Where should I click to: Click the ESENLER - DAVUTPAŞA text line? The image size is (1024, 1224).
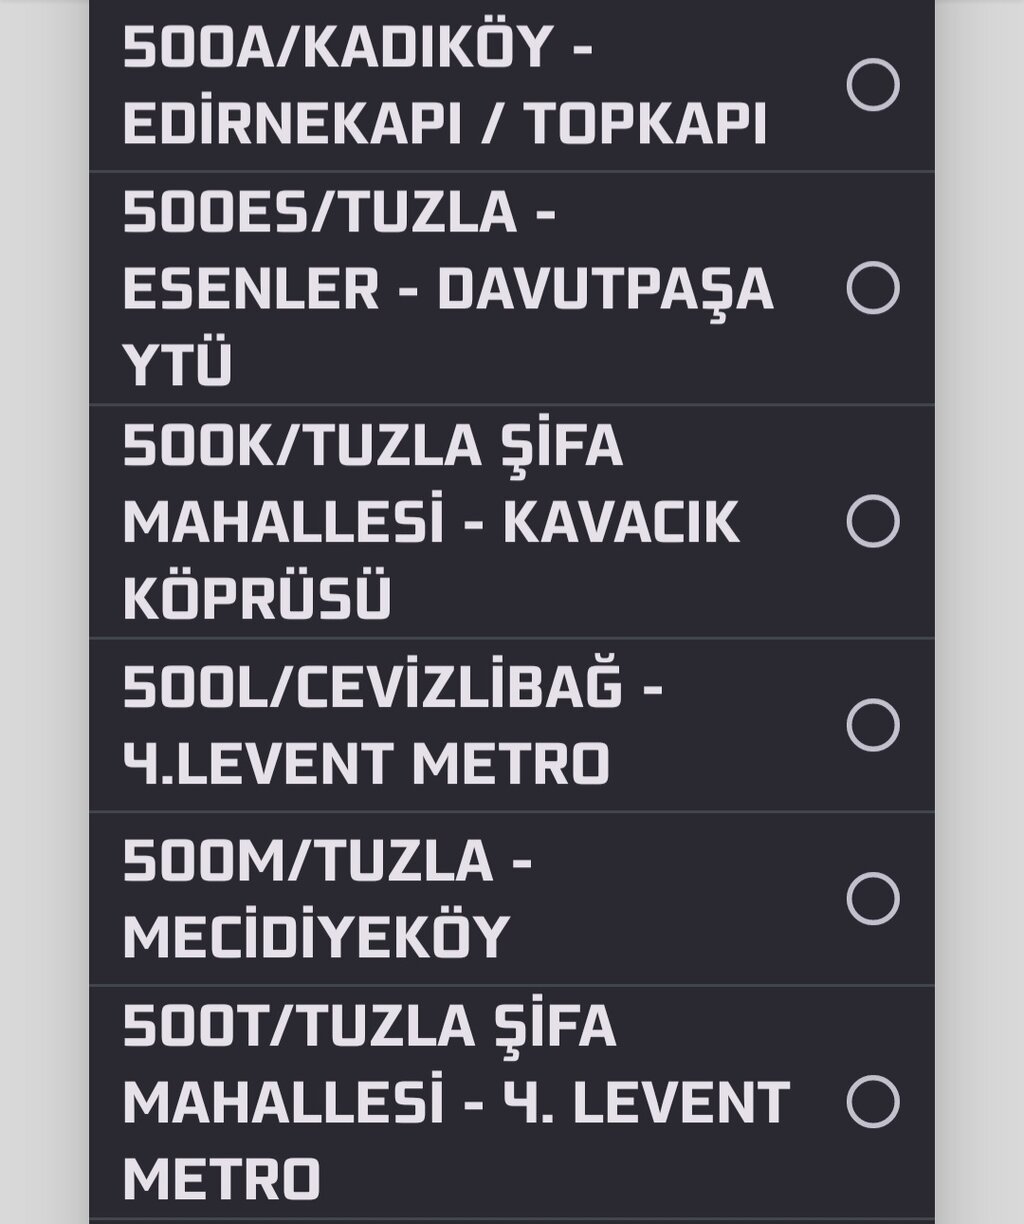[448, 289]
